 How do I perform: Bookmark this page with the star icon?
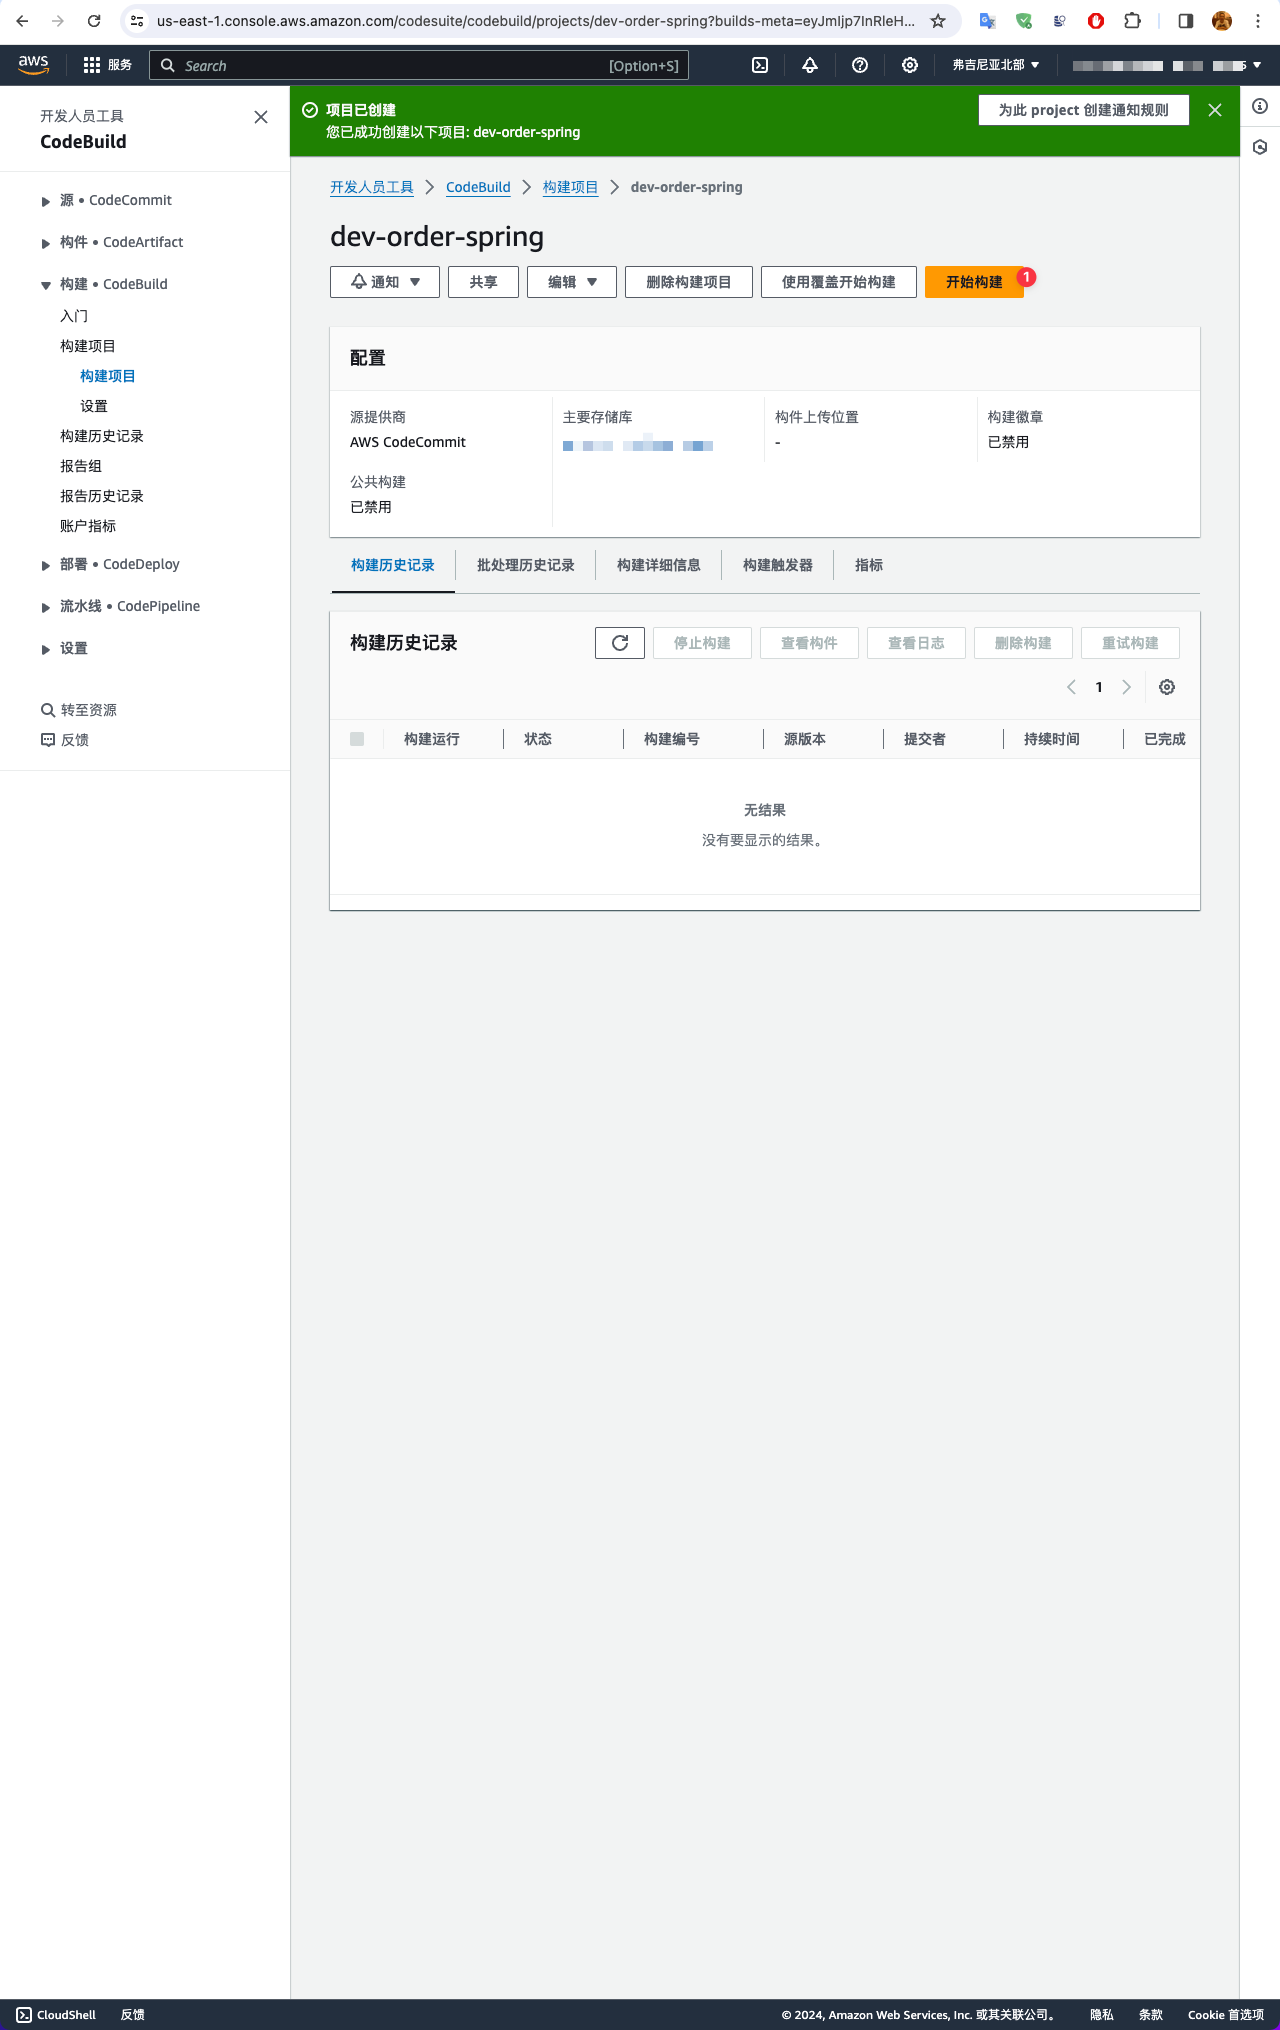(x=938, y=21)
